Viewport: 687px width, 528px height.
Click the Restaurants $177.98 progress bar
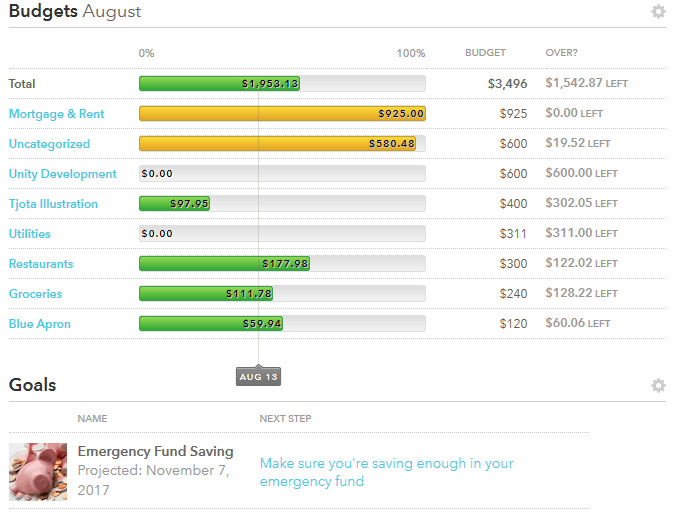224,264
